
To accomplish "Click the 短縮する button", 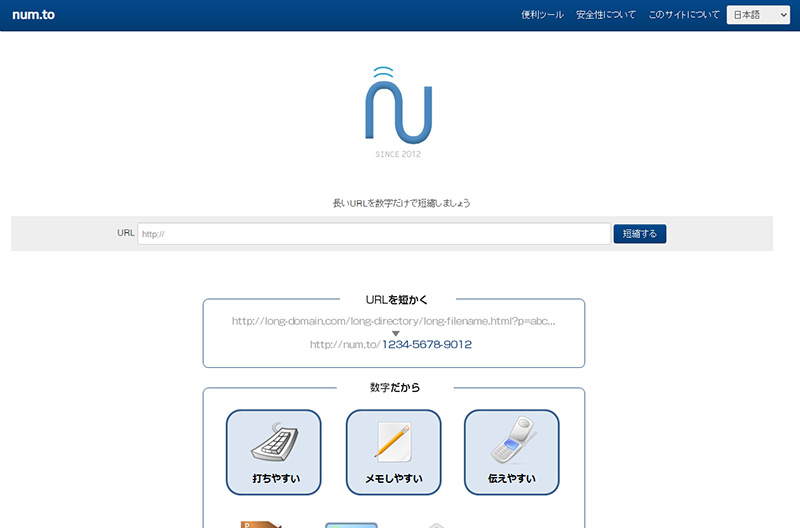I will point(640,234).
